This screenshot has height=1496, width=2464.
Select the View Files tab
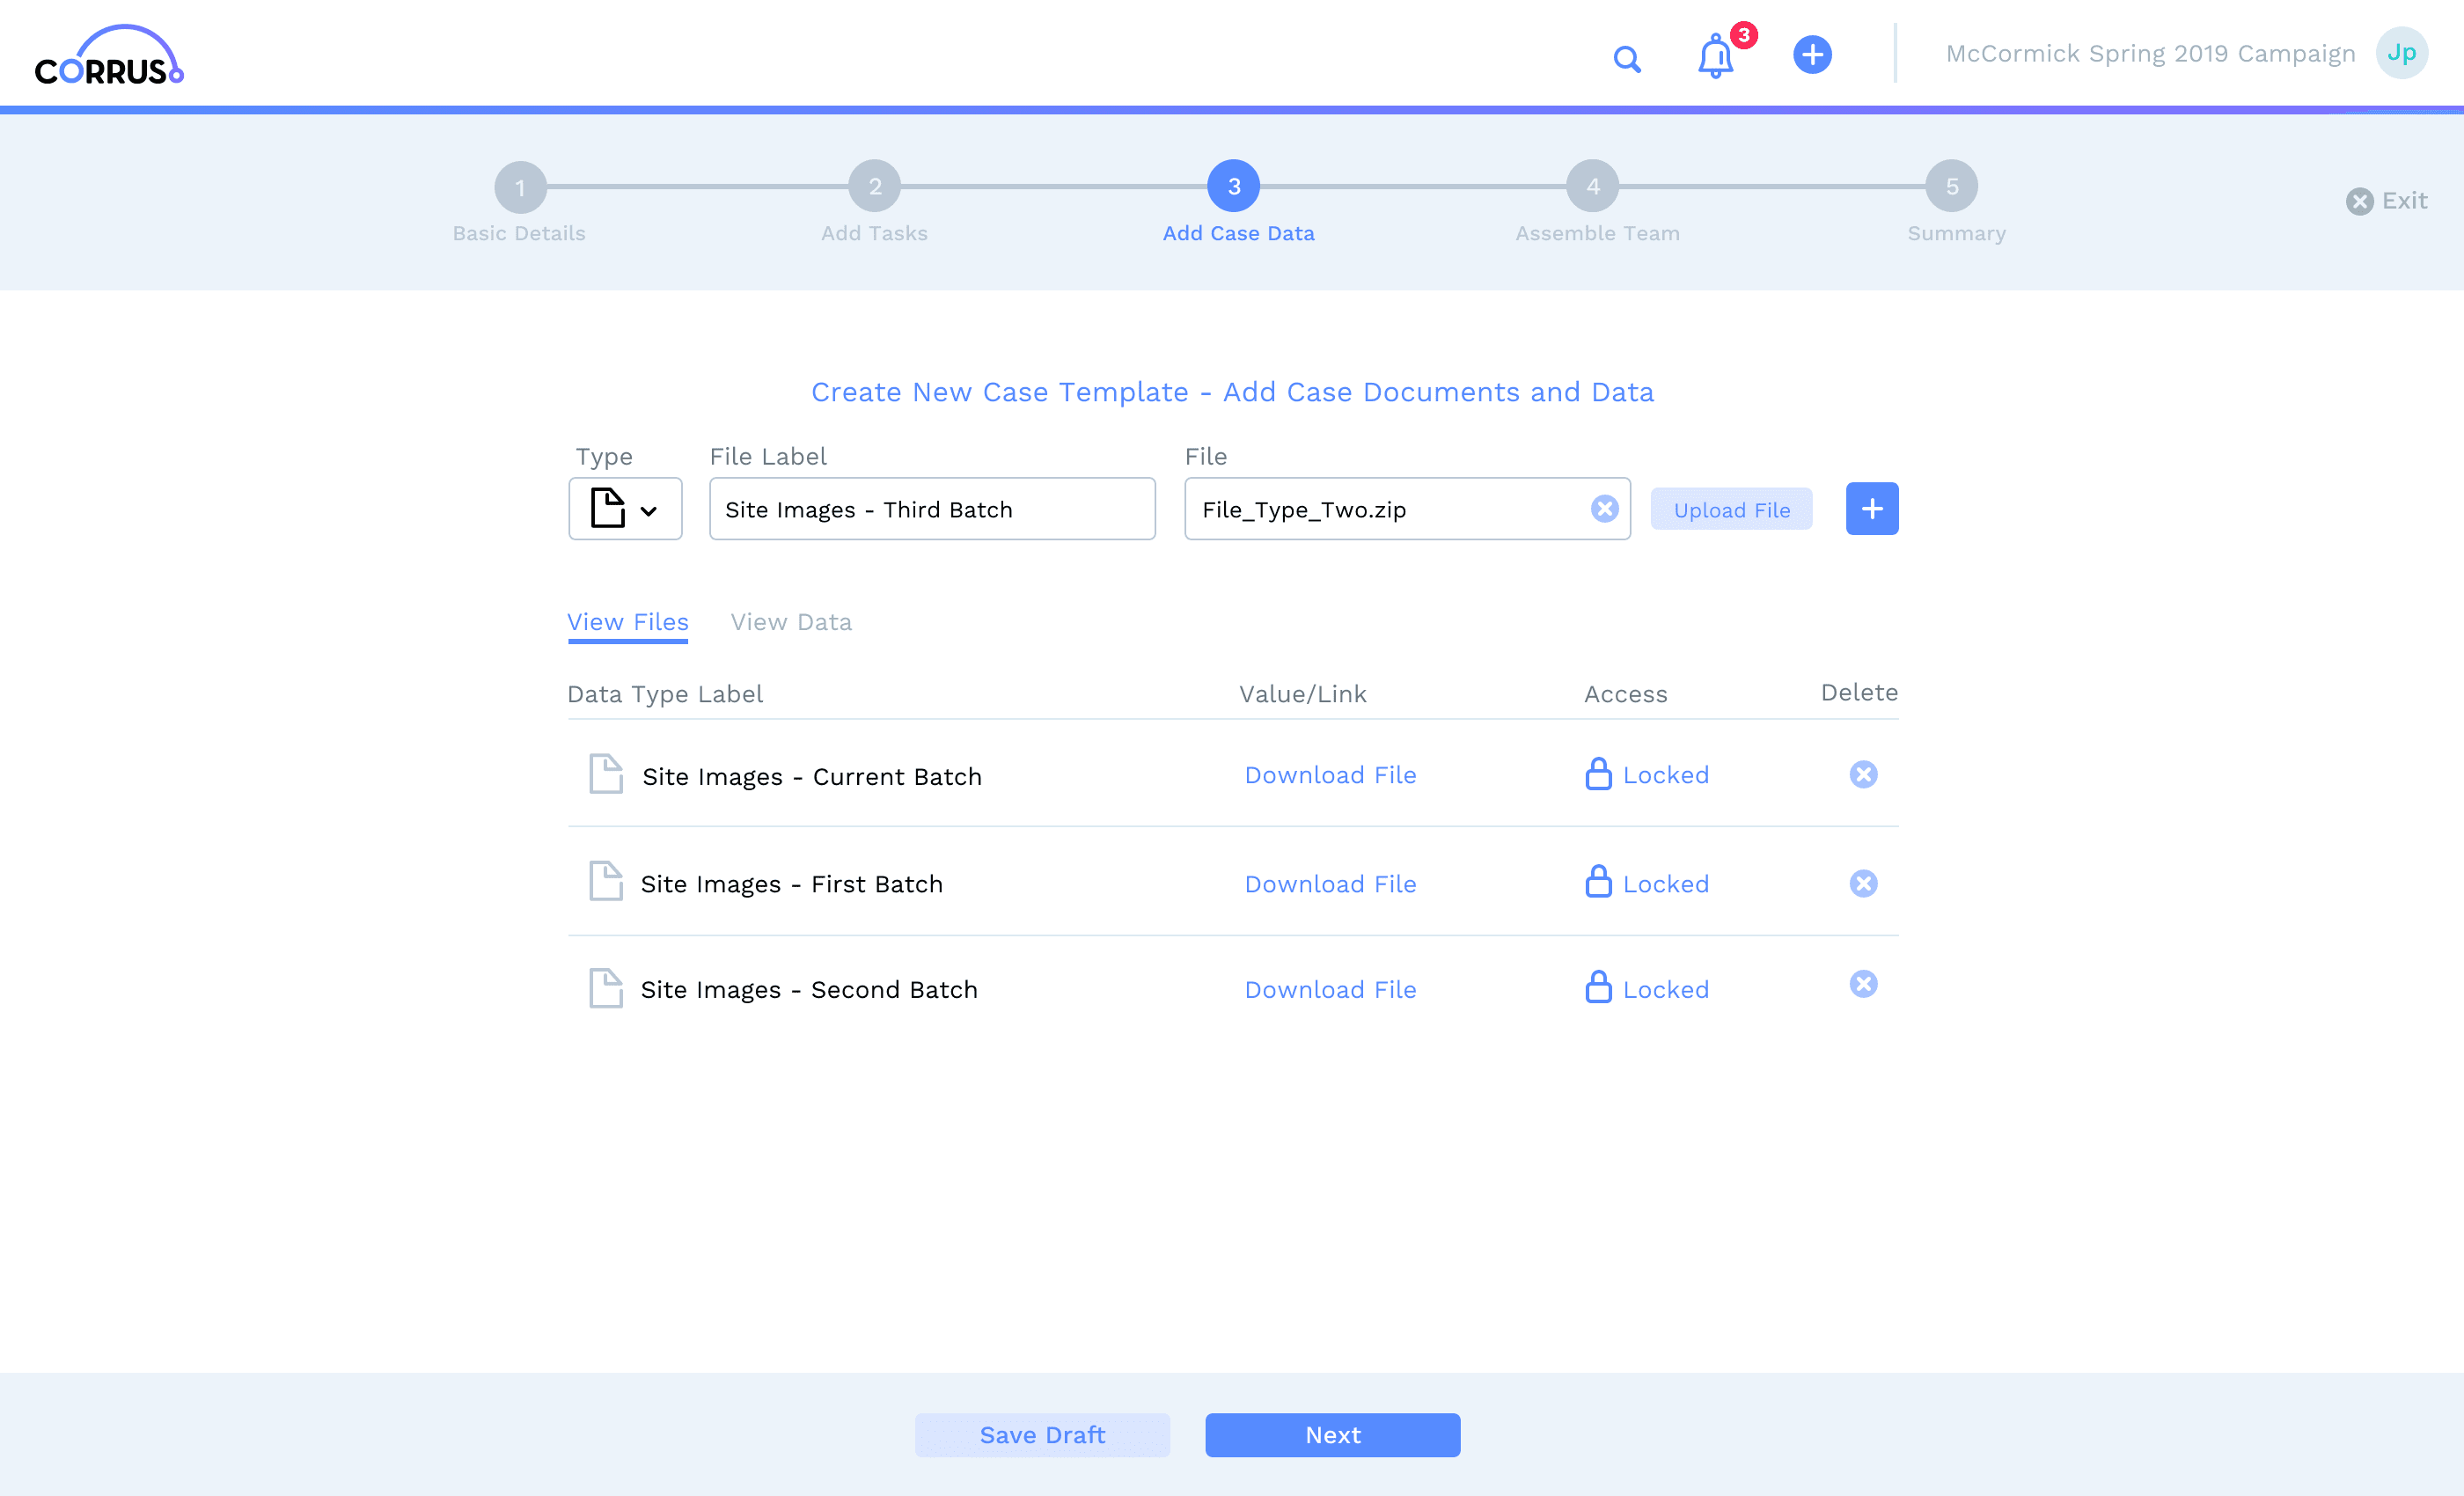click(x=628, y=622)
